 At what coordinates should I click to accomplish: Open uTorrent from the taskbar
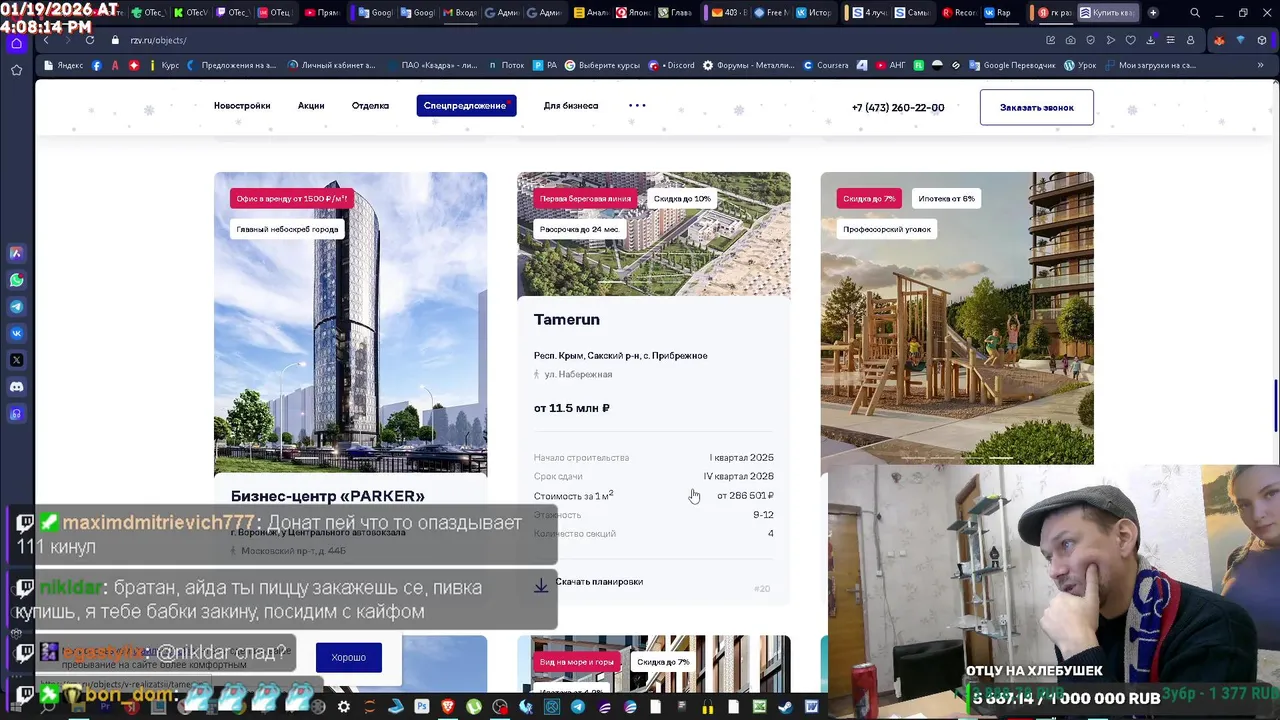click(x=474, y=707)
